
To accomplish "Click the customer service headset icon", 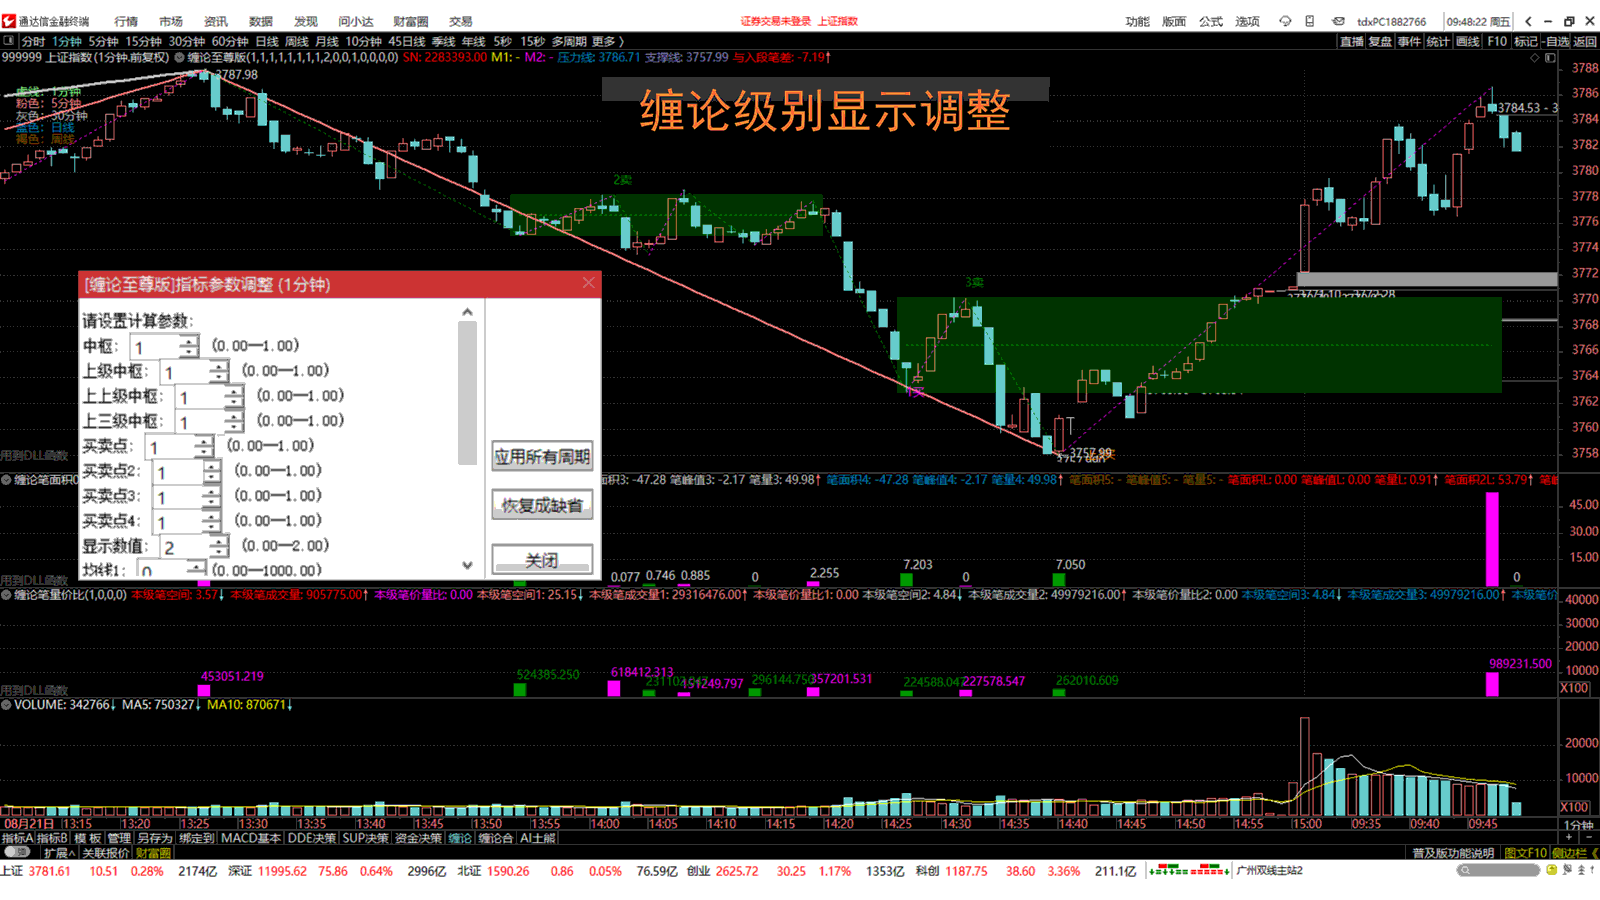I will (x=1285, y=21).
